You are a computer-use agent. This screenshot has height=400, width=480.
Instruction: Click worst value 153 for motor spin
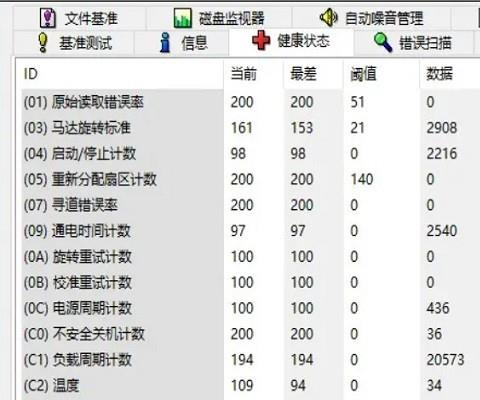click(302, 128)
